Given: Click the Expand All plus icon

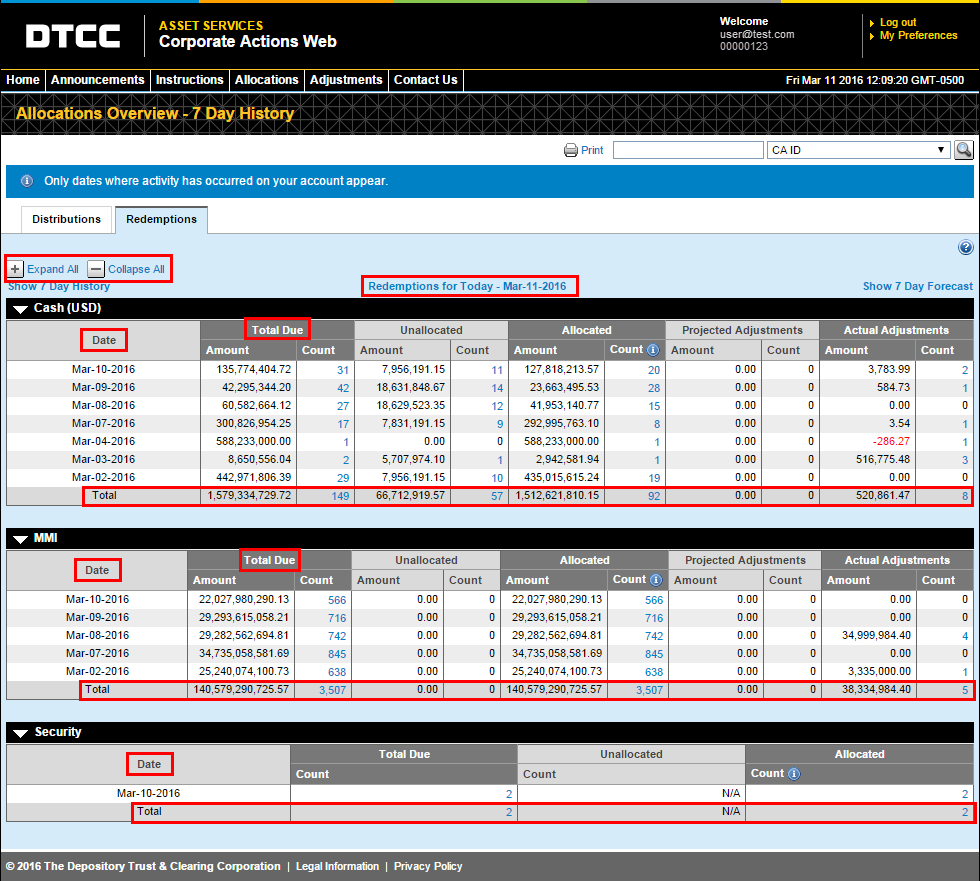Looking at the screenshot, I should (15, 269).
